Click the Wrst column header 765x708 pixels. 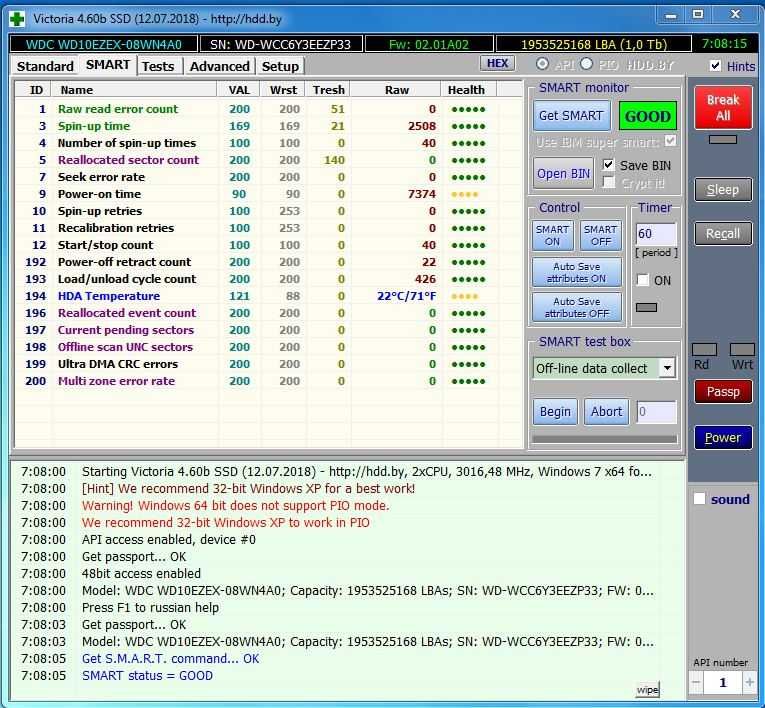(283, 90)
